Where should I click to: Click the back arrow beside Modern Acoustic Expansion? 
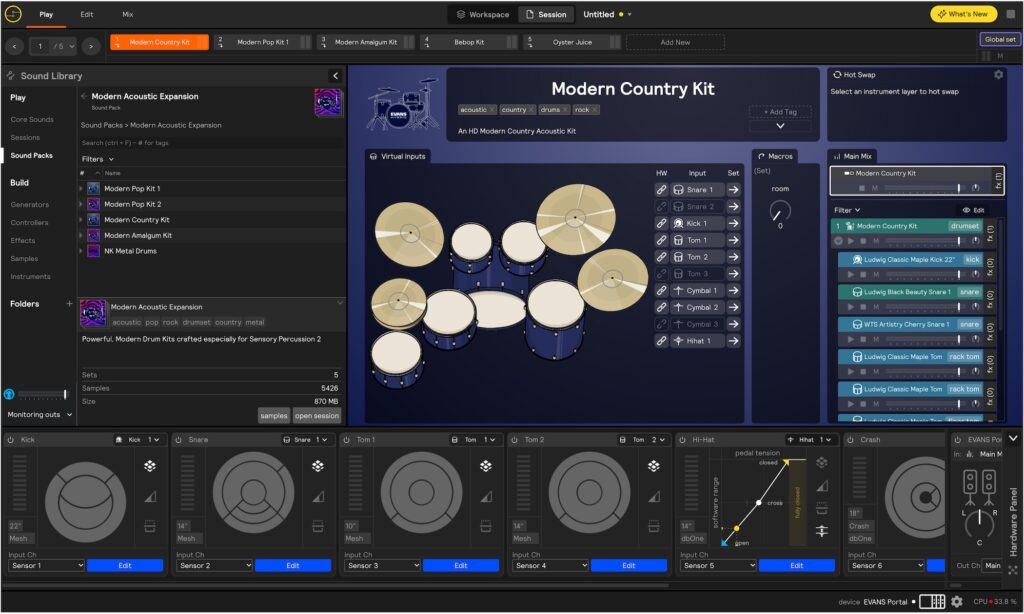[x=84, y=96]
